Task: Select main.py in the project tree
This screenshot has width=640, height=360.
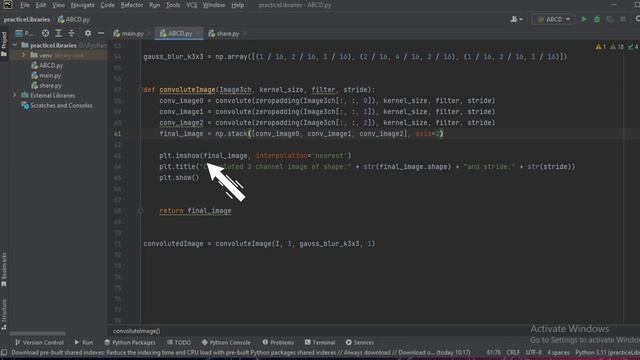Action: [46, 76]
